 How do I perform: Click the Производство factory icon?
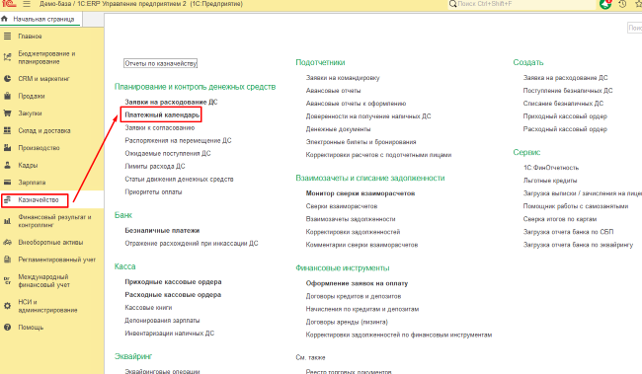point(7,147)
